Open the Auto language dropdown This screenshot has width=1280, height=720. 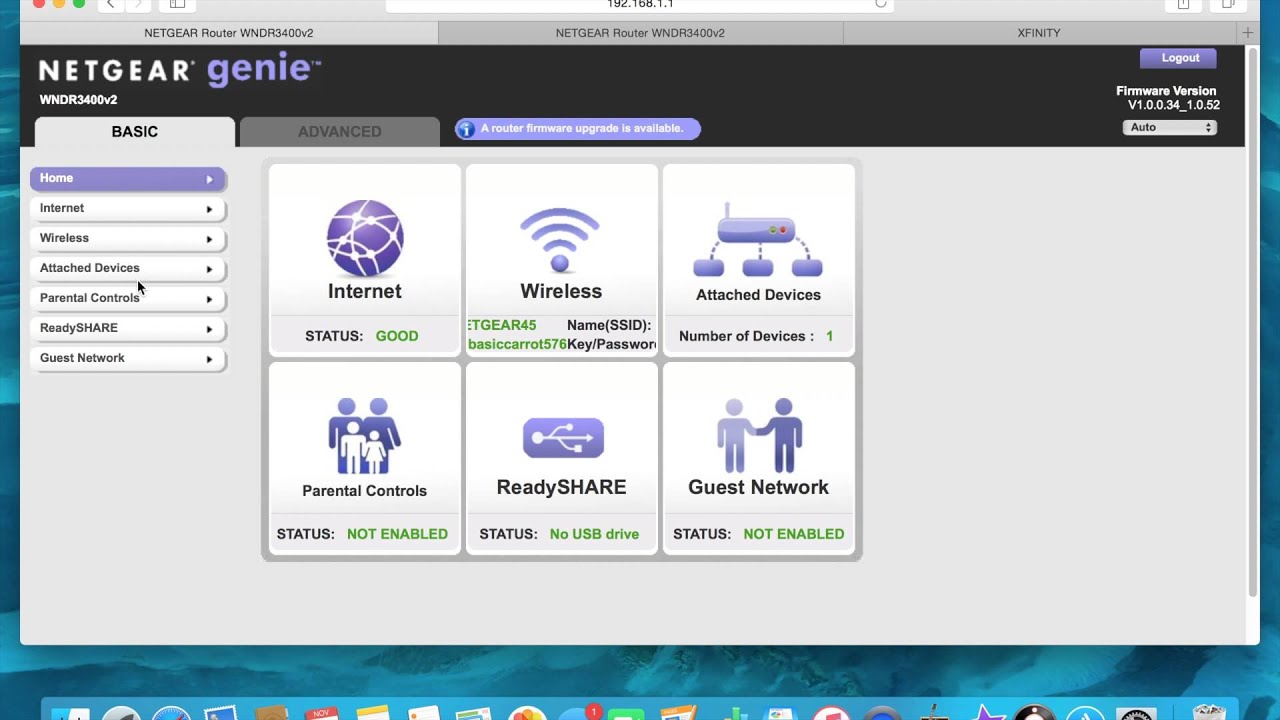pos(1169,128)
